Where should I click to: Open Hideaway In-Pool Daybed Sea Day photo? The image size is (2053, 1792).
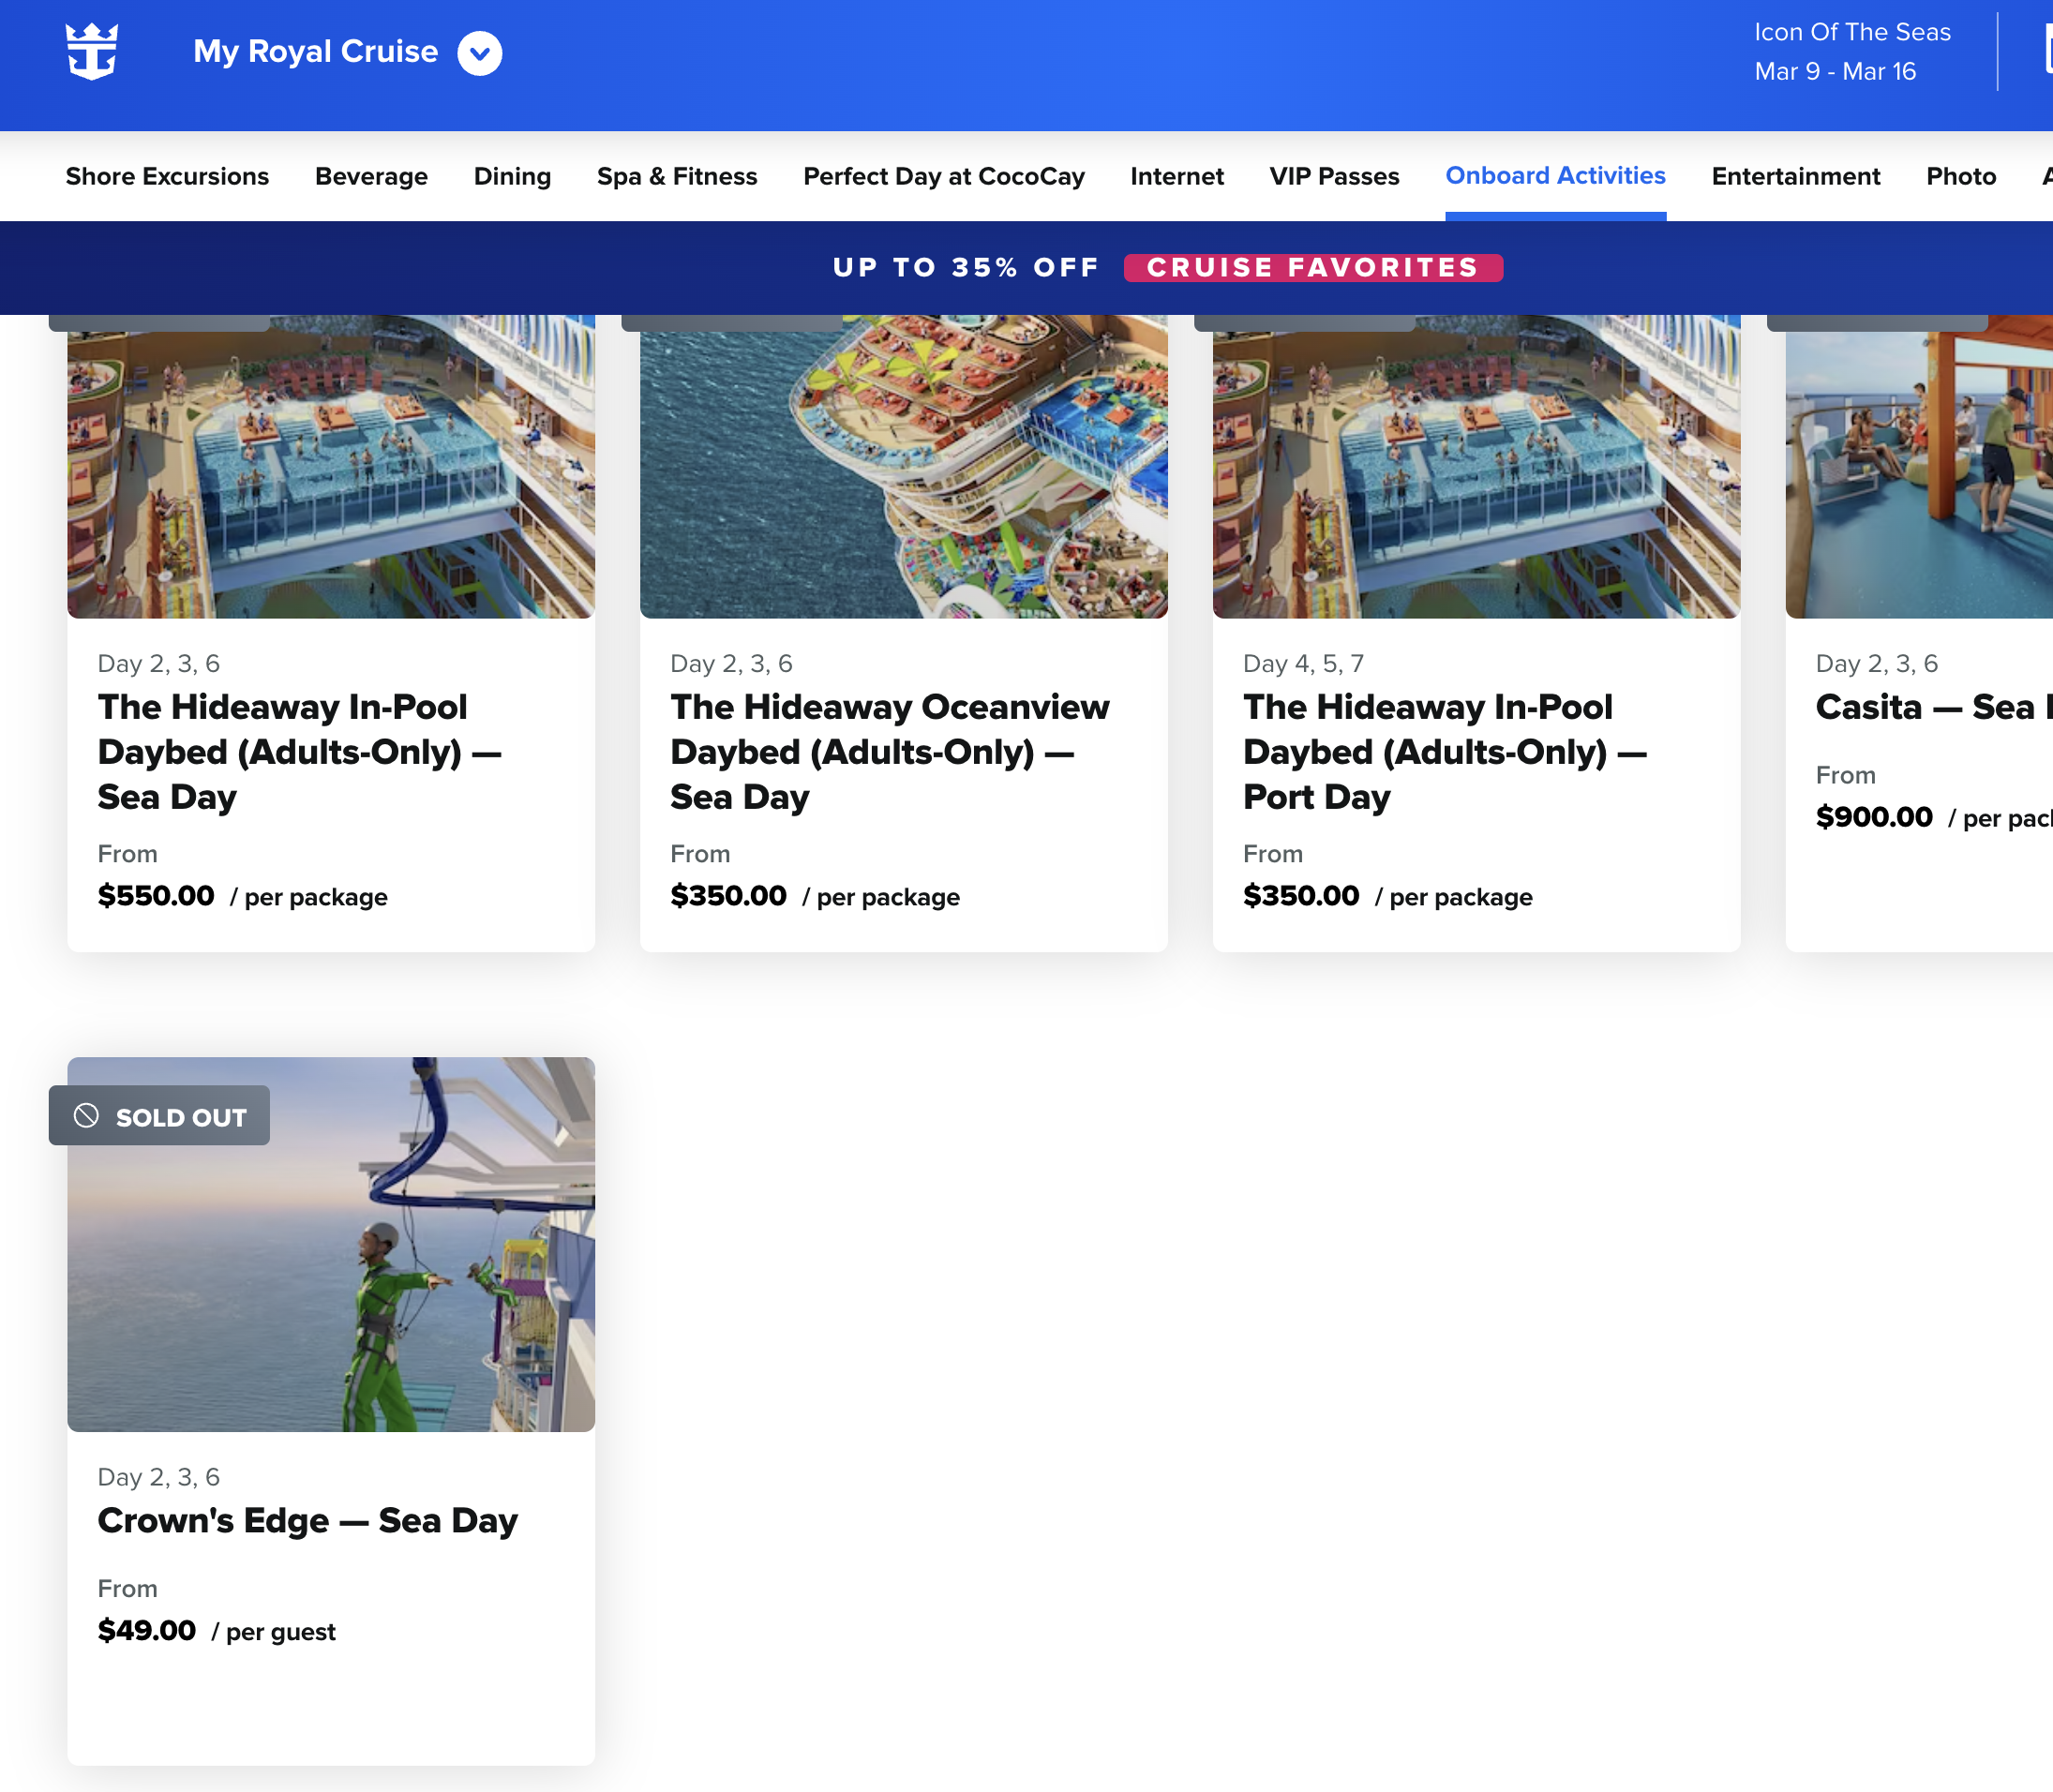(331, 467)
